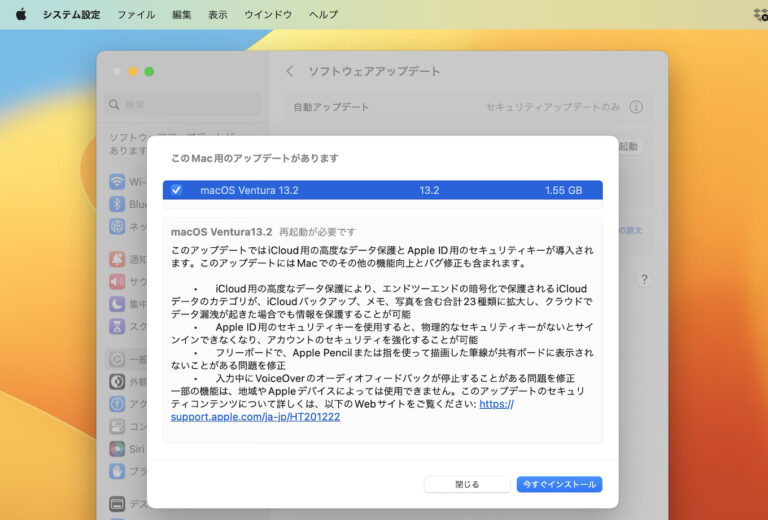Image resolution: width=768 pixels, height=520 pixels.
Task: Open the システム設定 menu
Action: 72,15
